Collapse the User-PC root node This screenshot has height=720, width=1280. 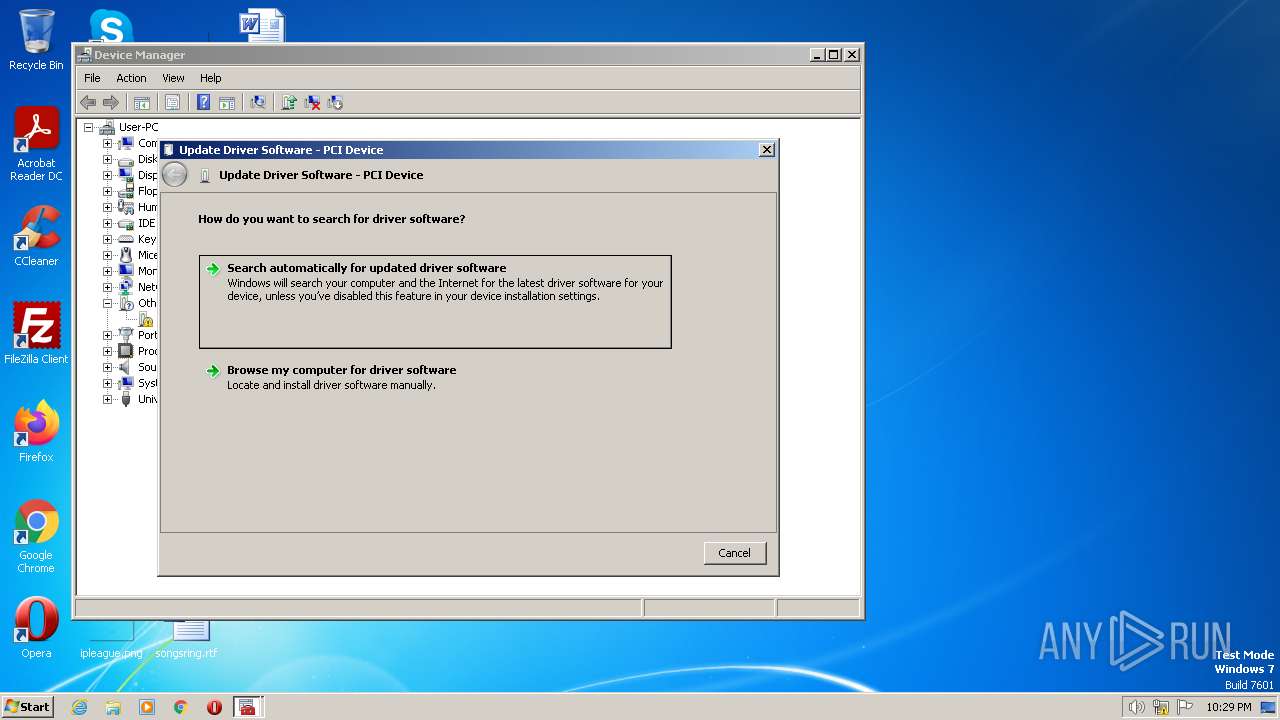[x=88, y=127]
